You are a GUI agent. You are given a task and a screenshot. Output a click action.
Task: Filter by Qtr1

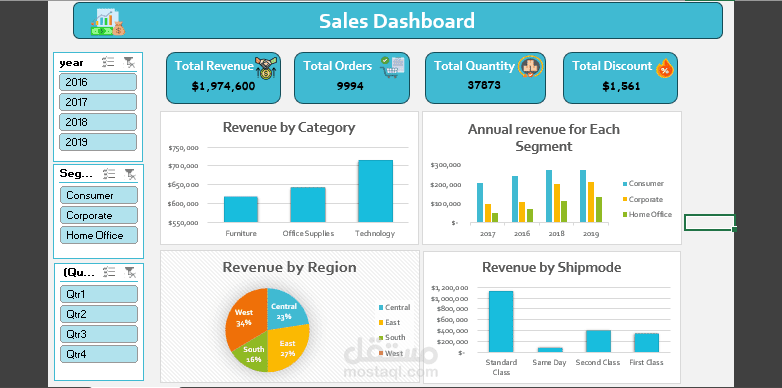tap(99, 294)
